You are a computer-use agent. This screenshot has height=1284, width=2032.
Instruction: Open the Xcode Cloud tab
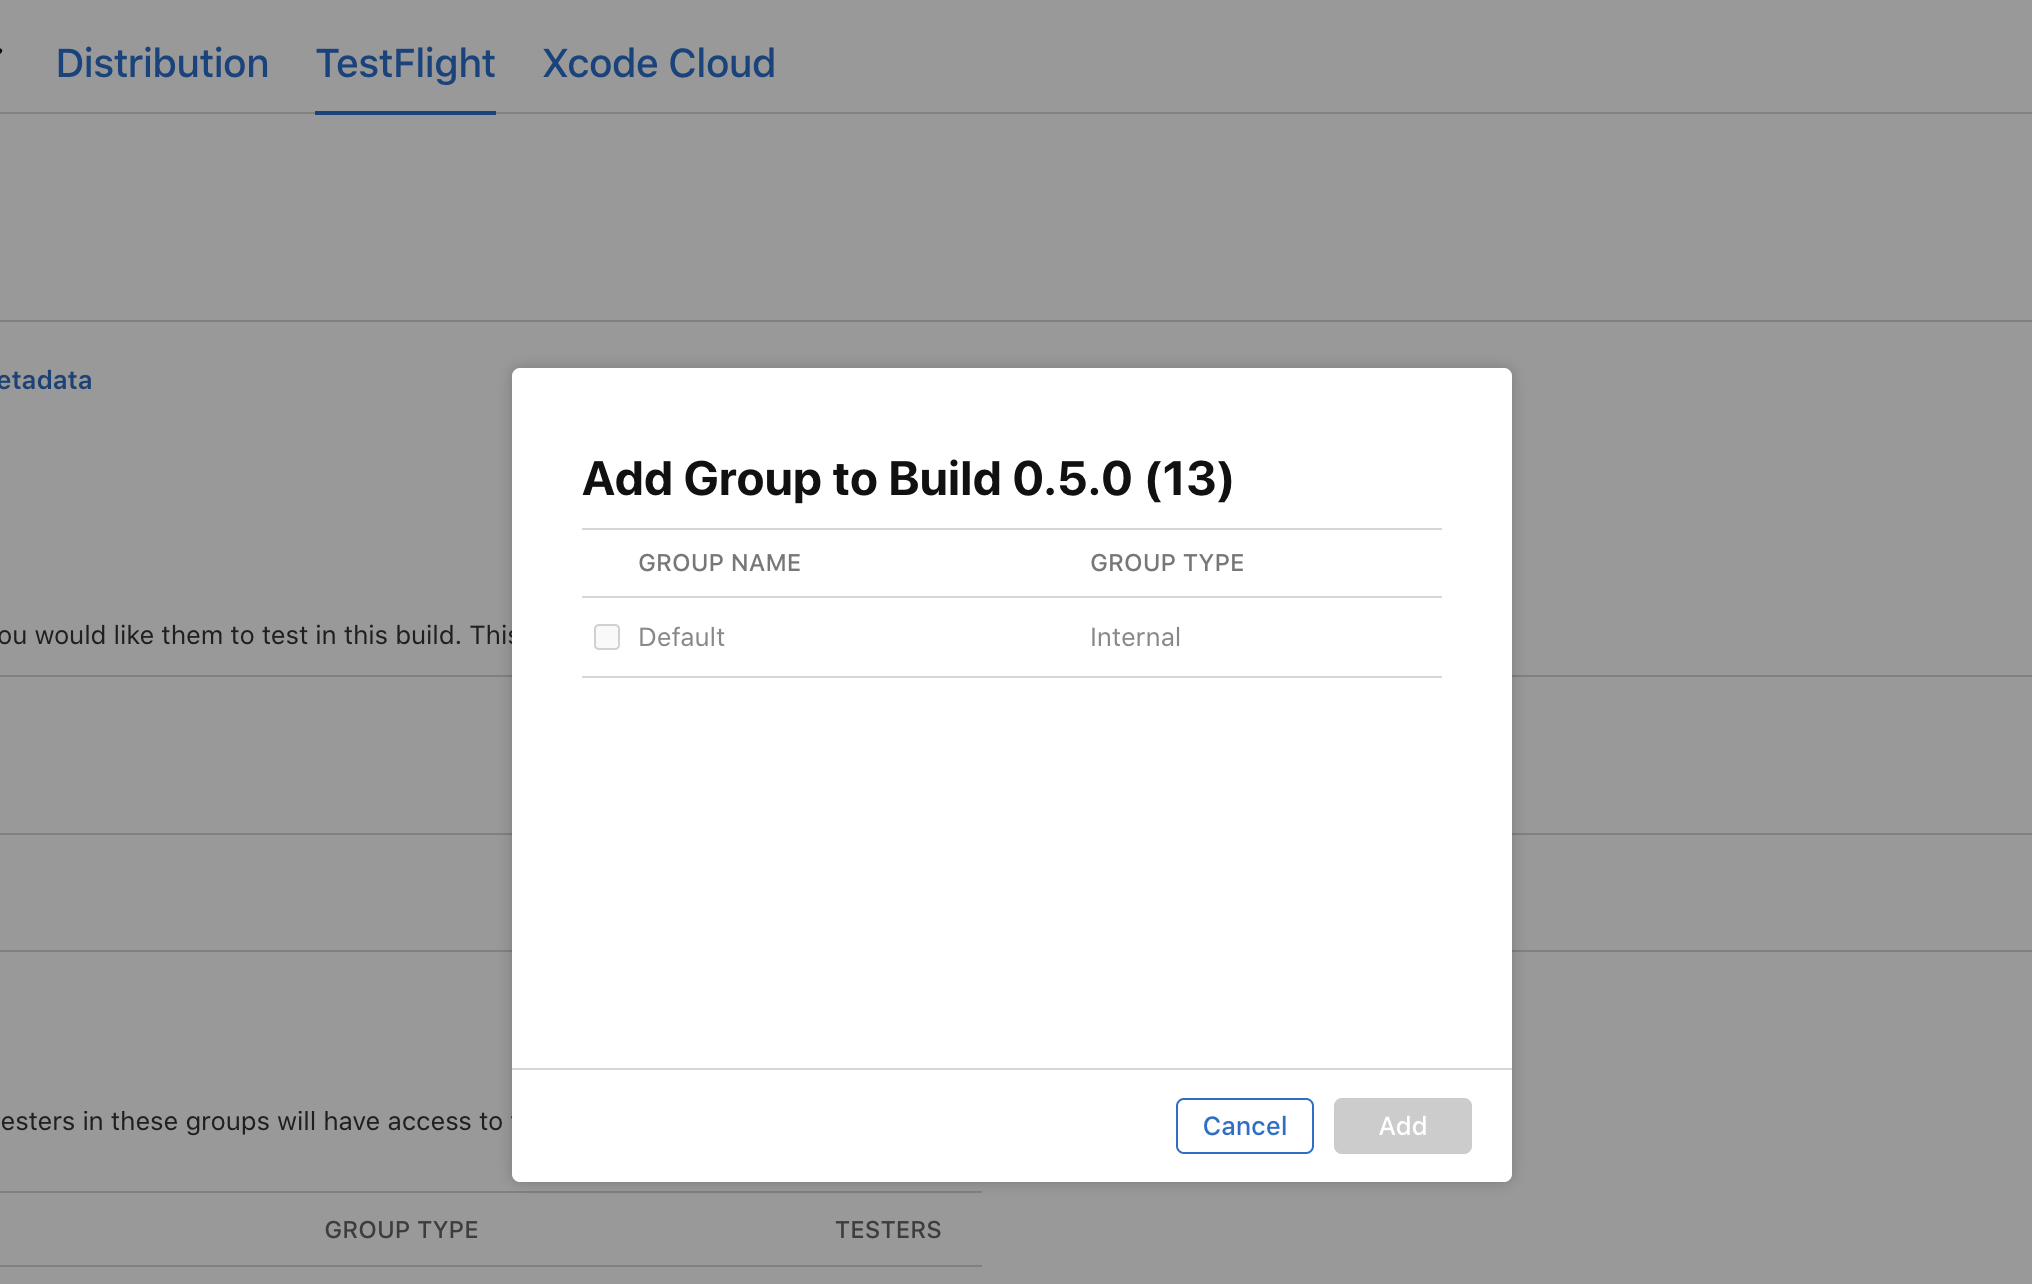(658, 64)
